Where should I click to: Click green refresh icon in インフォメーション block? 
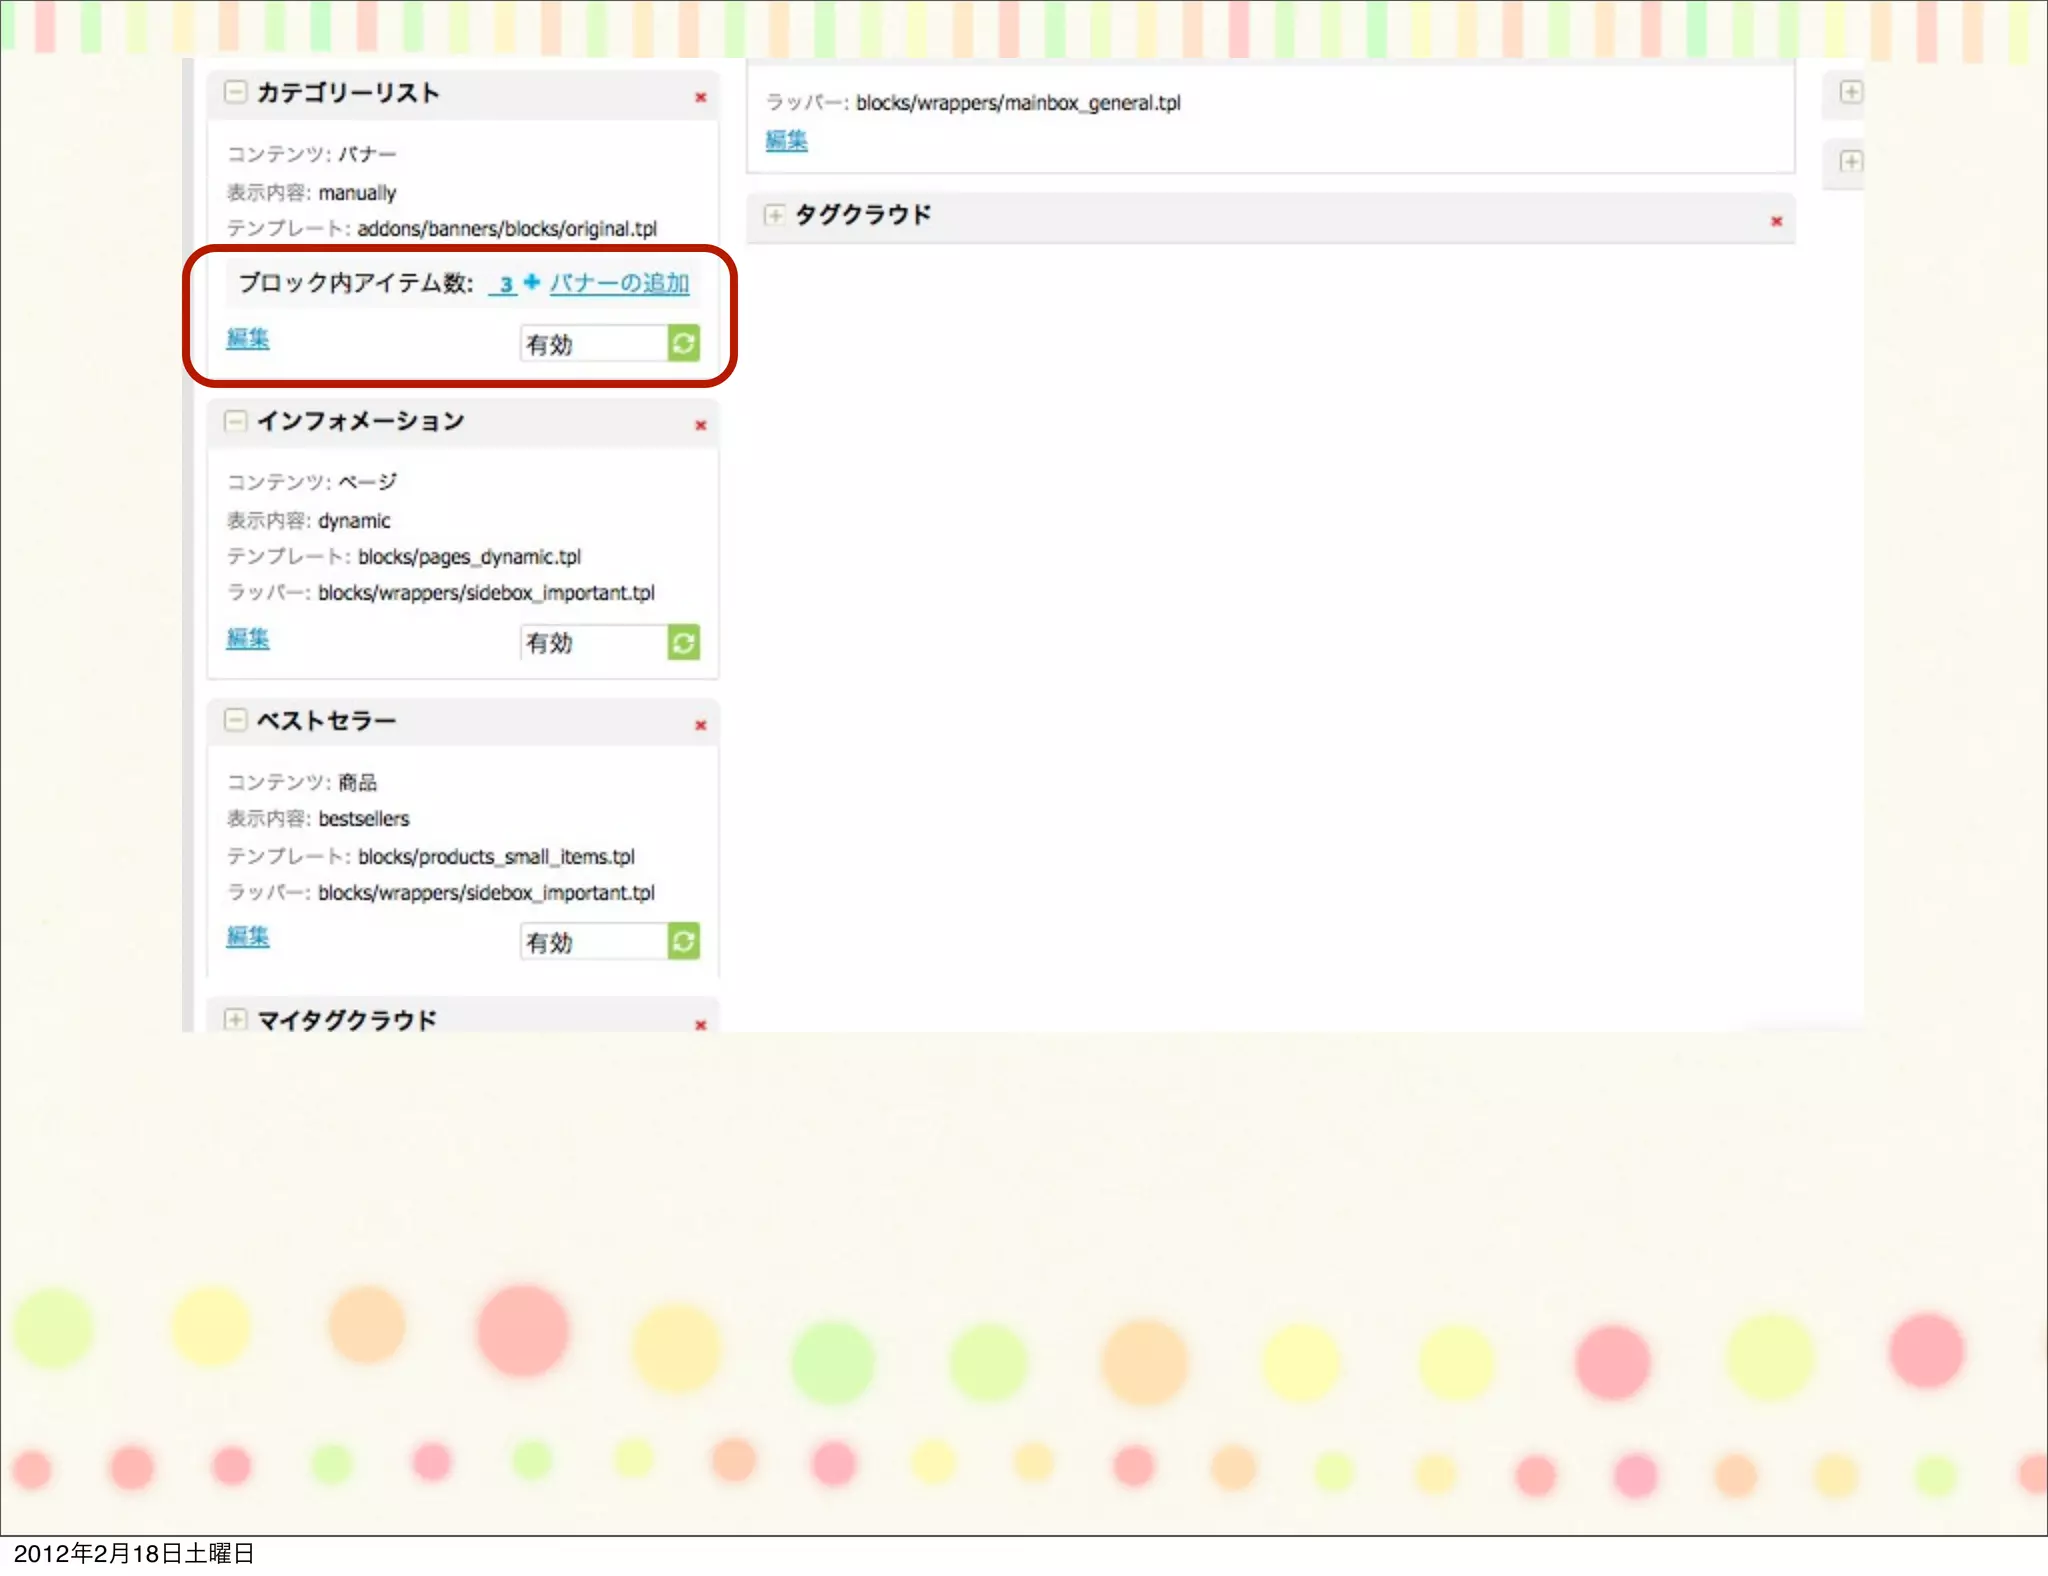click(684, 642)
